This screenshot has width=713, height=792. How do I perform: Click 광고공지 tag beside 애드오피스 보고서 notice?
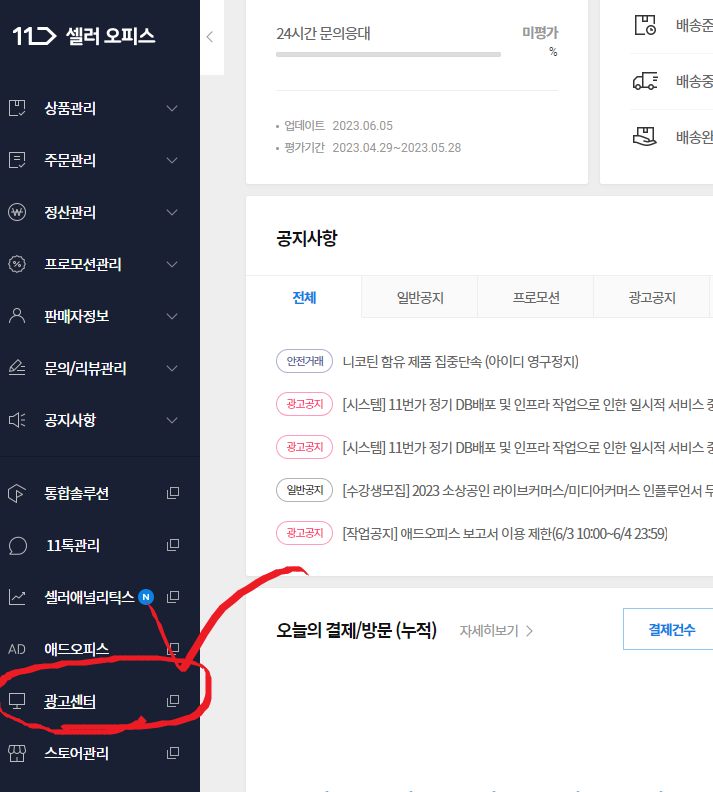[304, 533]
